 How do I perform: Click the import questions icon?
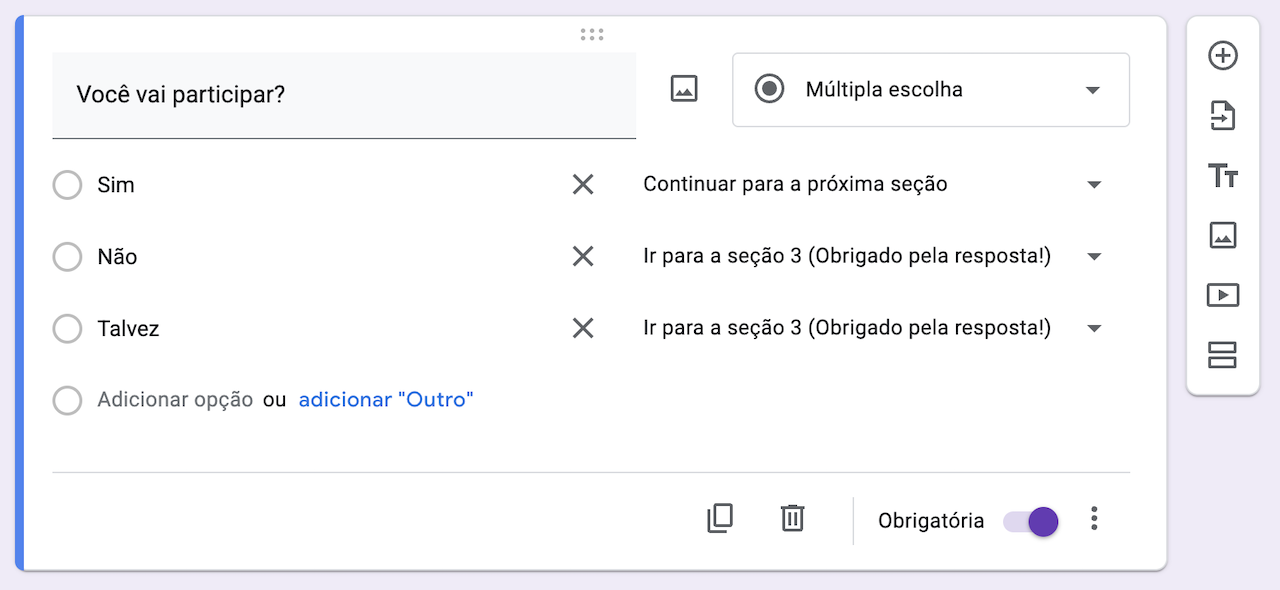(1223, 116)
